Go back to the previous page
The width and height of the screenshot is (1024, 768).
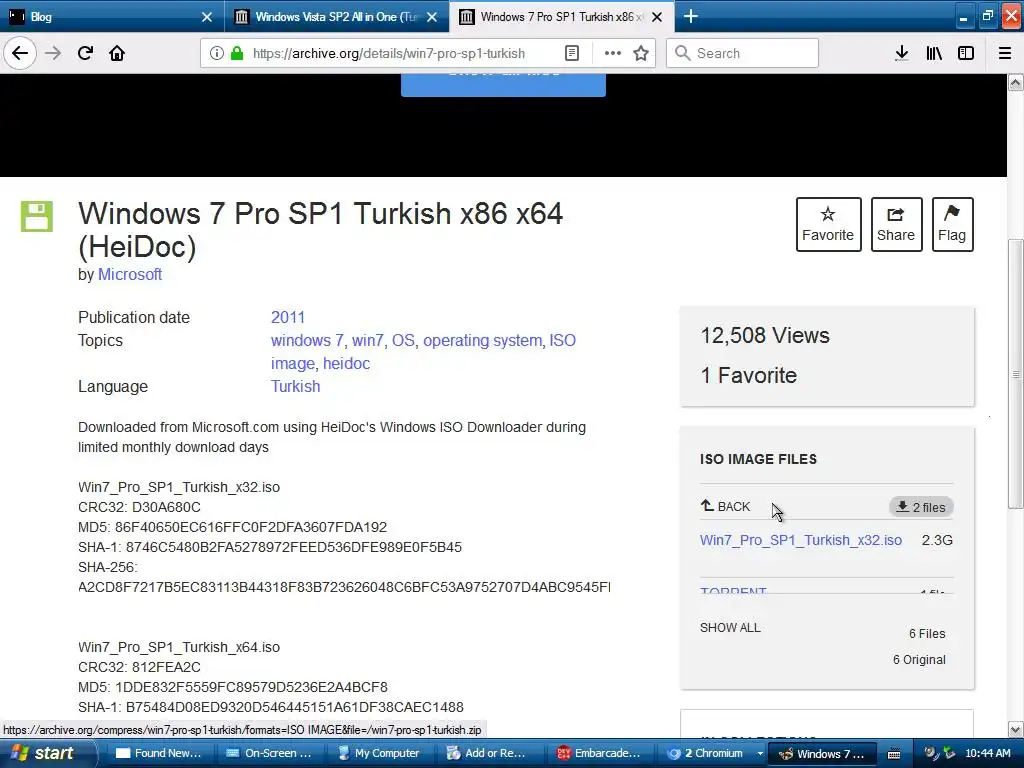(20, 53)
